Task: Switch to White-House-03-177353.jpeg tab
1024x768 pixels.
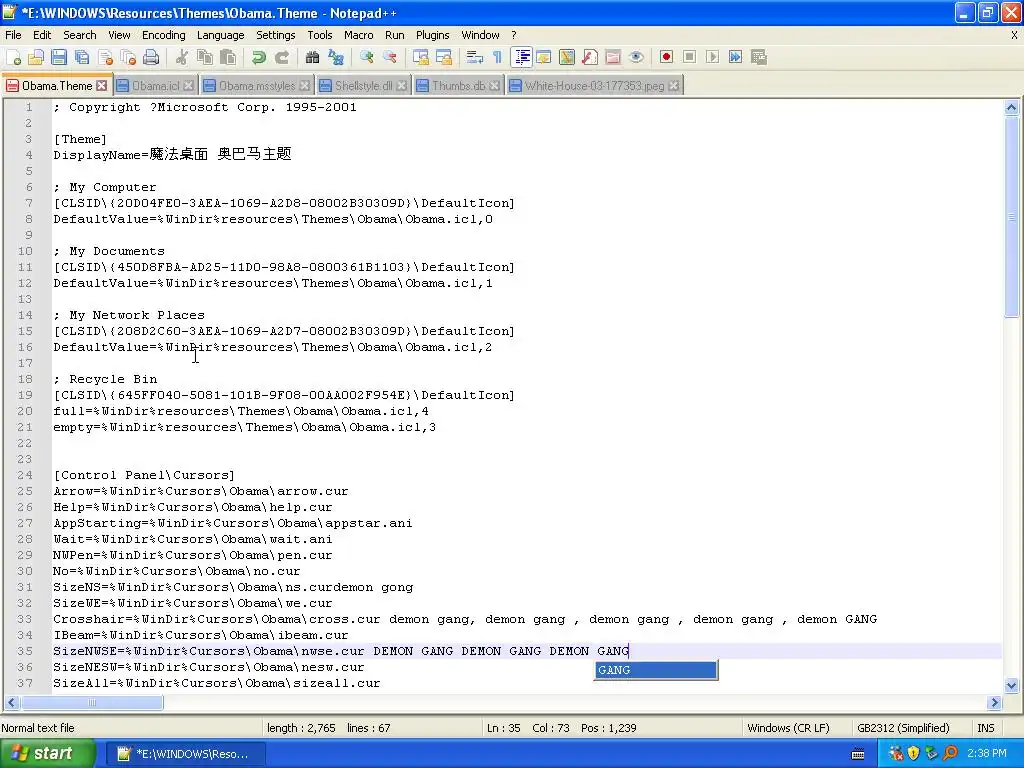Action: (594, 86)
